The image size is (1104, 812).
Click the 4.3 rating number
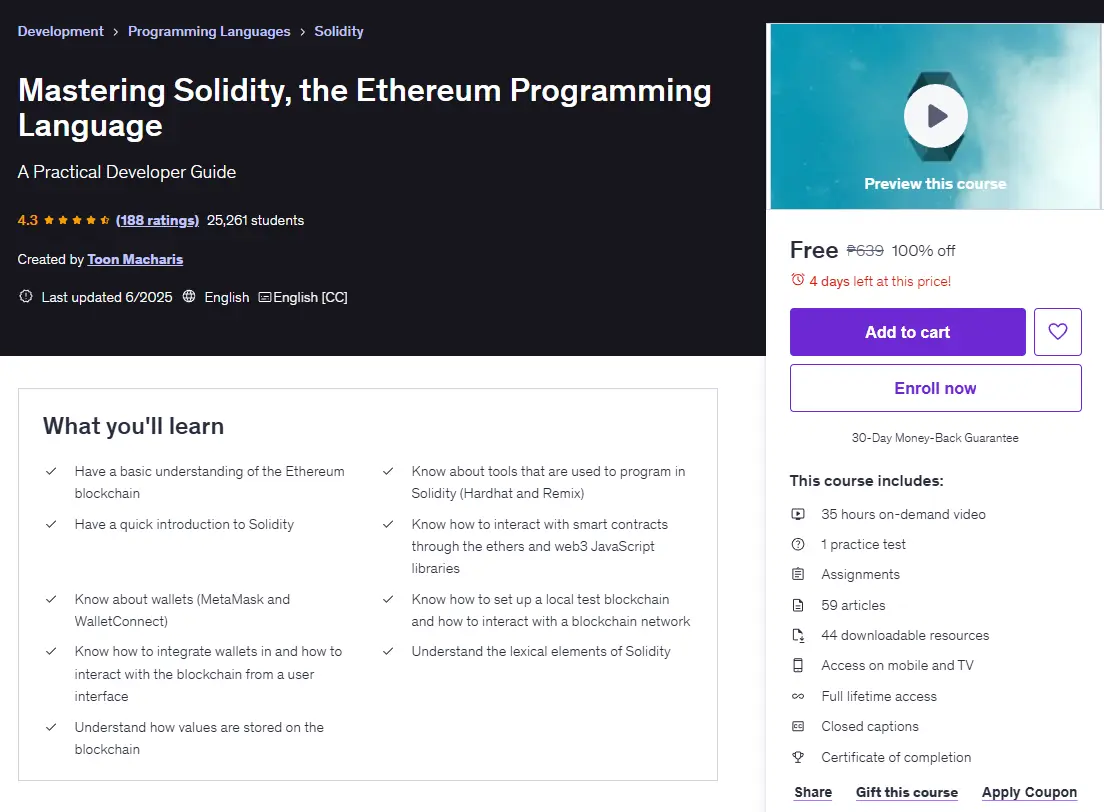[27, 220]
